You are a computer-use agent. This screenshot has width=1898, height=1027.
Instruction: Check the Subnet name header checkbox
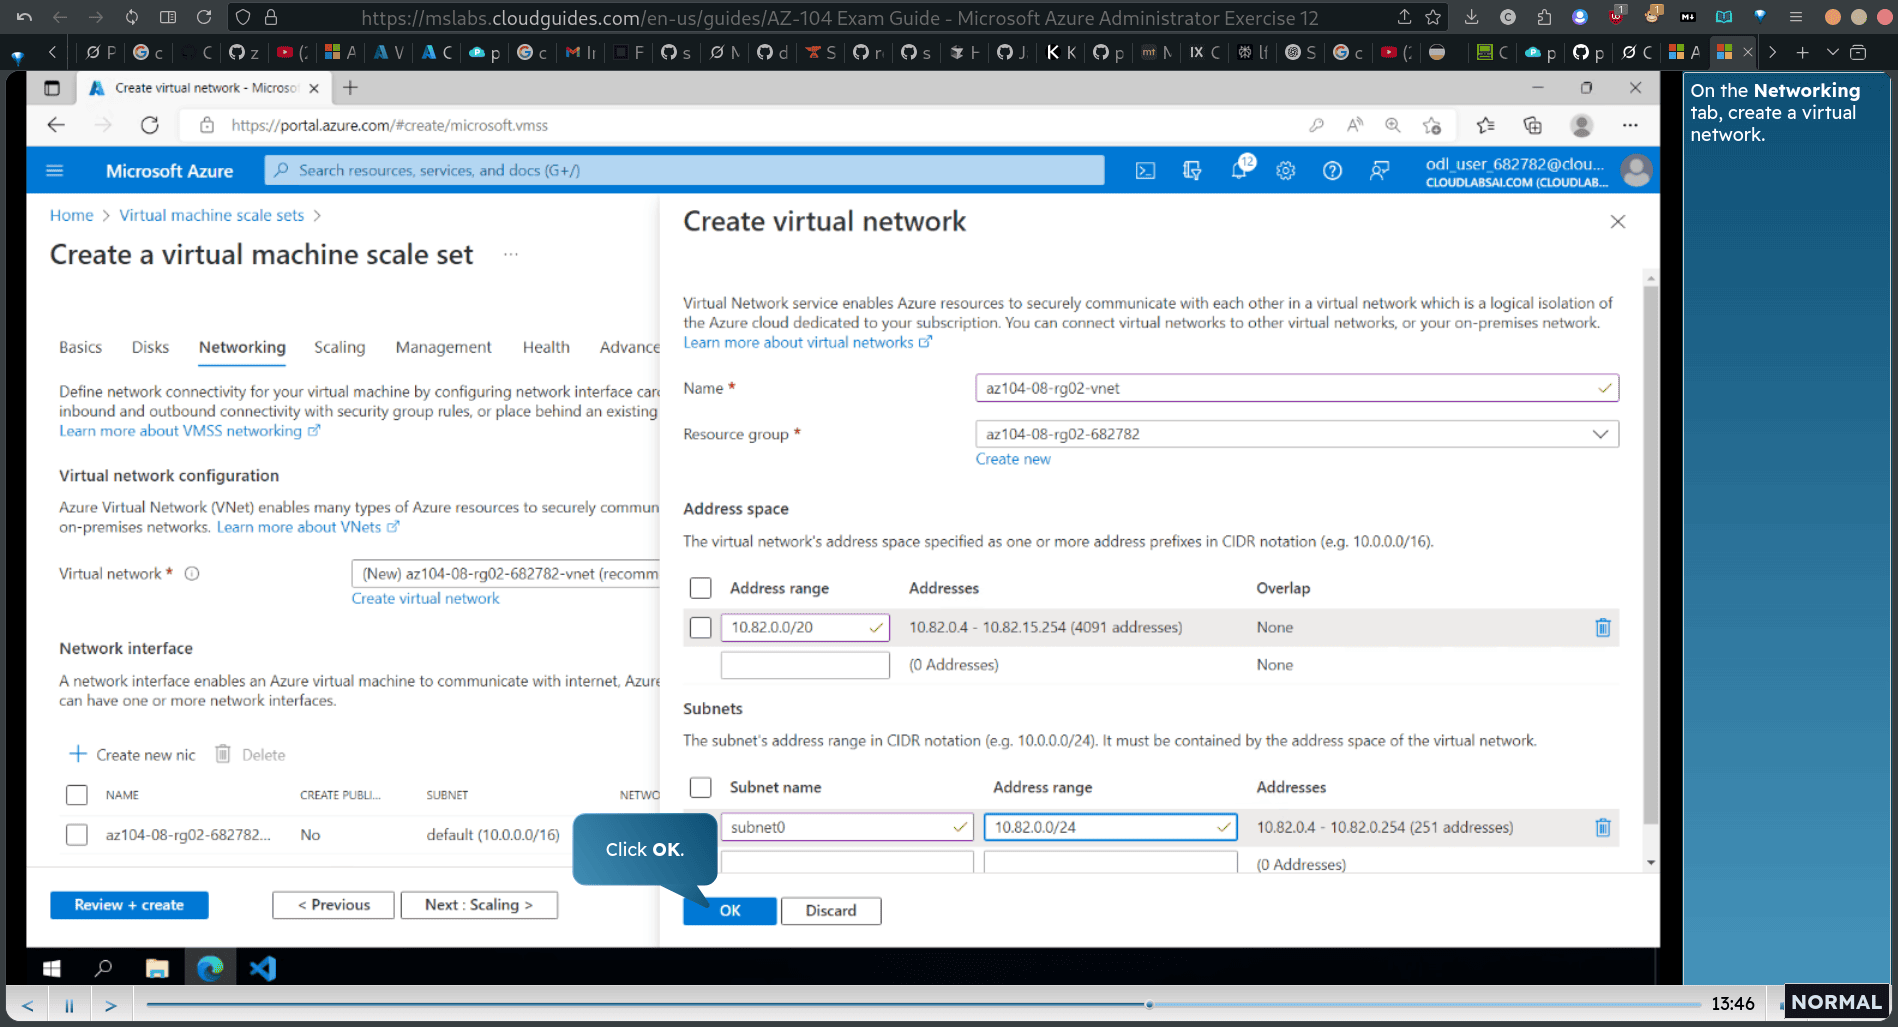point(701,787)
